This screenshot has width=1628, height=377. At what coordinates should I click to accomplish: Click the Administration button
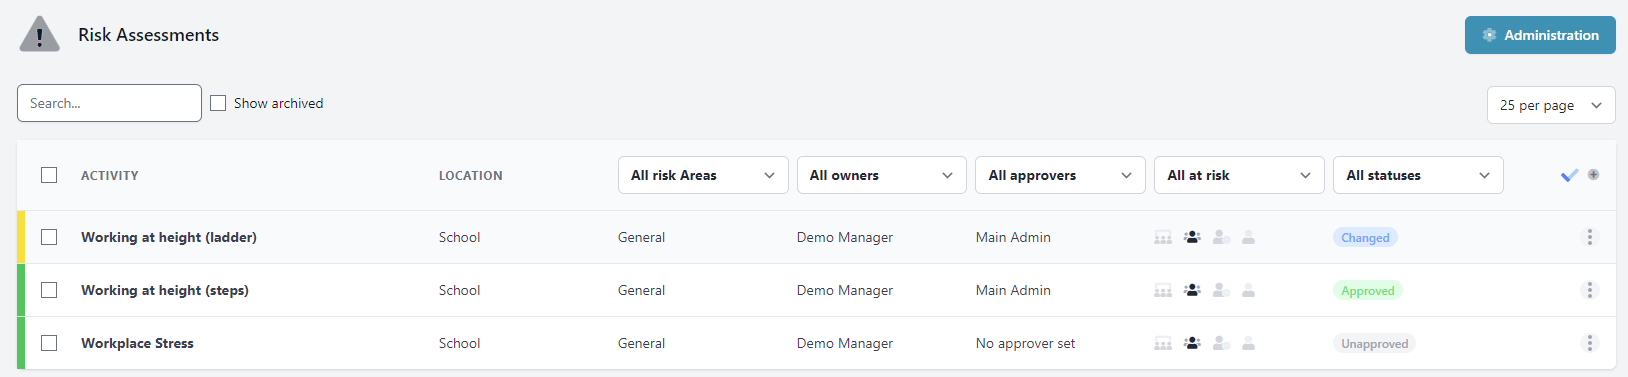pos(1540,35)
